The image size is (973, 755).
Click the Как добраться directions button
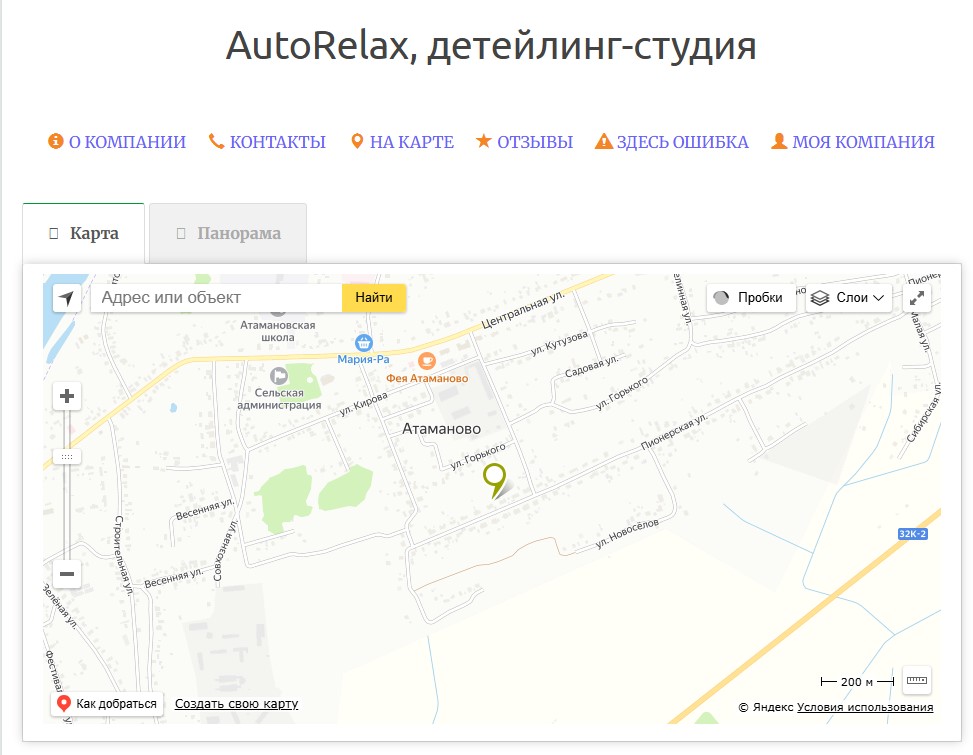click(x=107, y=704)
